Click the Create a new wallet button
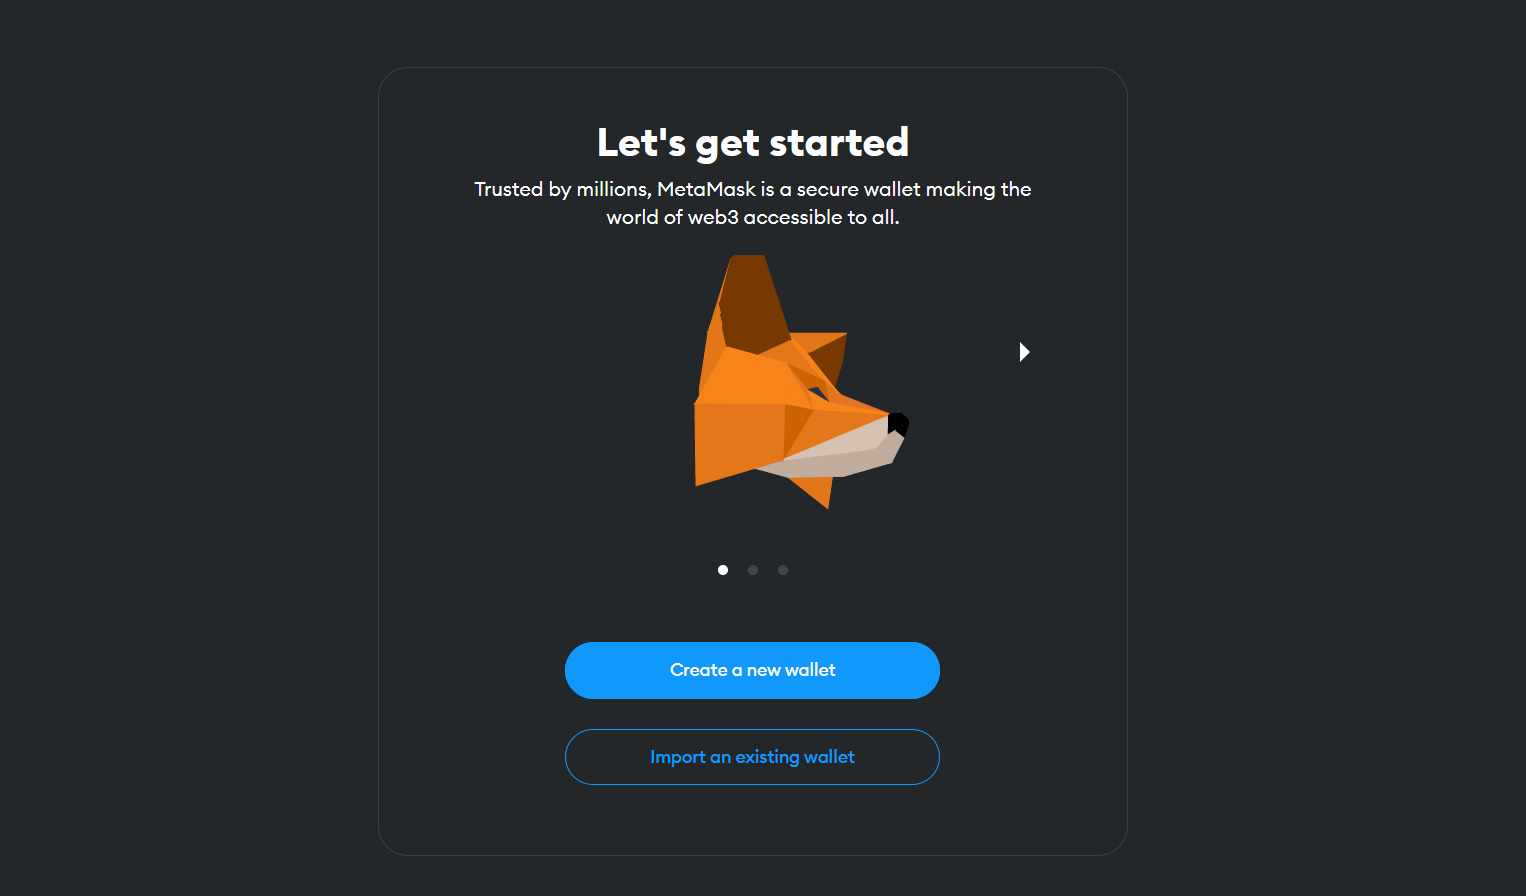The width and height of the screenshot is (1526, 896). coord(752,670)
